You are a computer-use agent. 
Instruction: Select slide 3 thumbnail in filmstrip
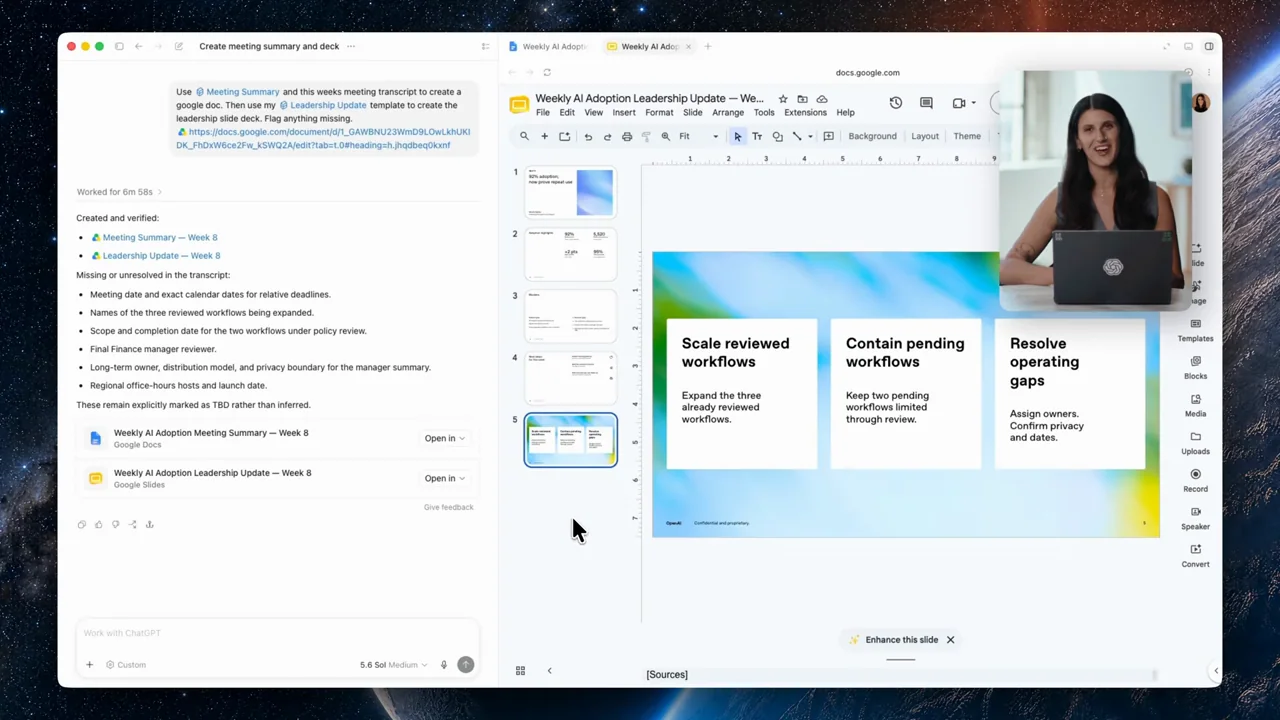(571, 315)
